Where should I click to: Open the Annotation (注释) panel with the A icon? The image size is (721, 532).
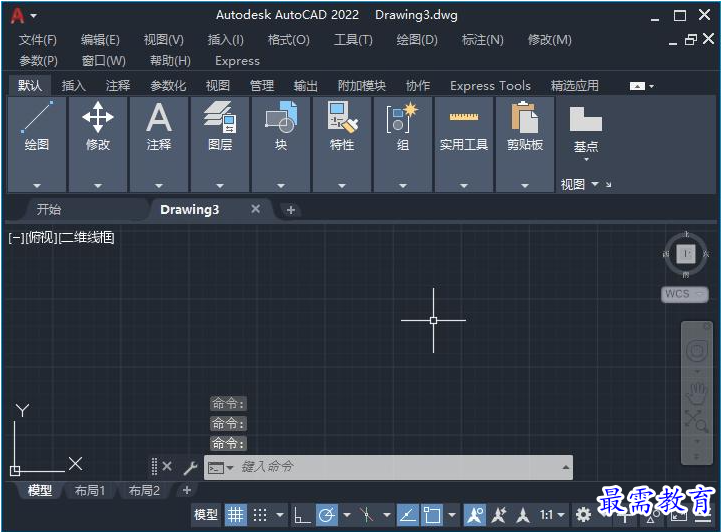click(159, 143)
